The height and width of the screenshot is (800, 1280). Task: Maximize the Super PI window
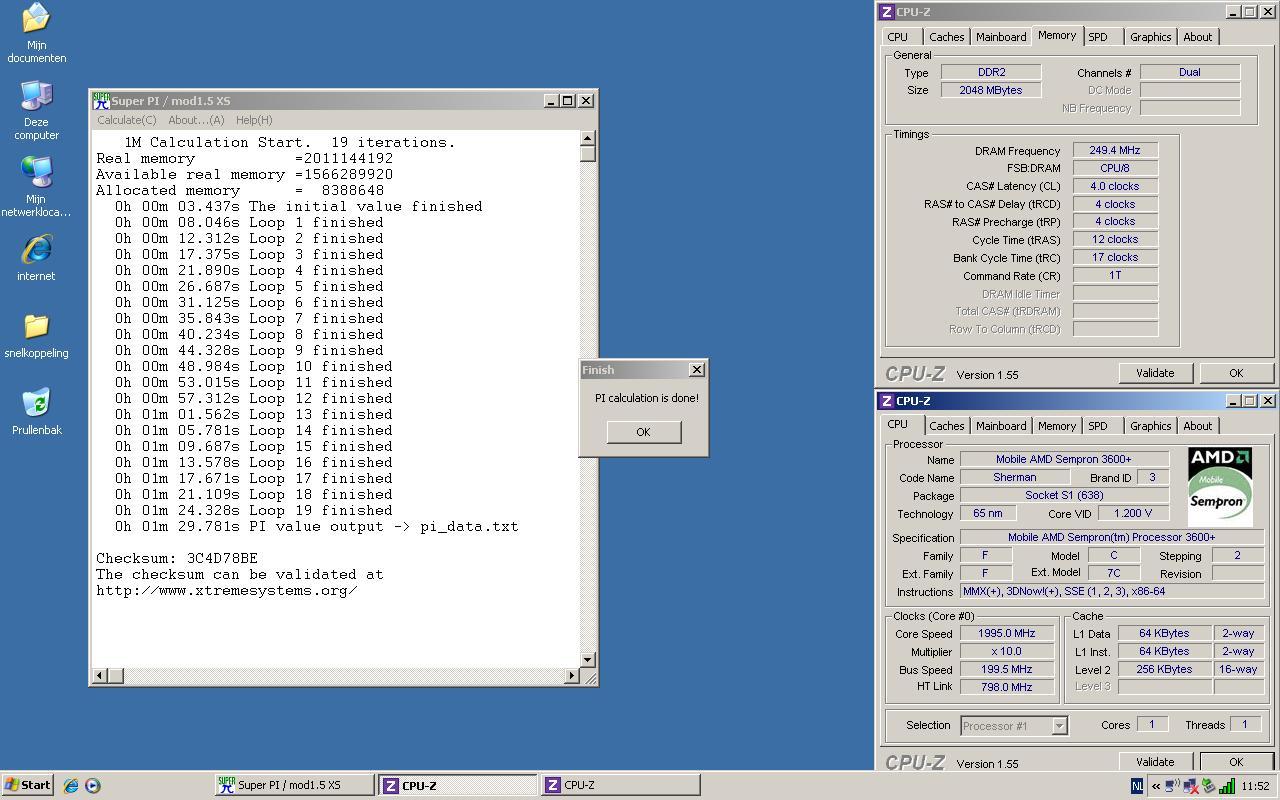[x=568, y=100]
